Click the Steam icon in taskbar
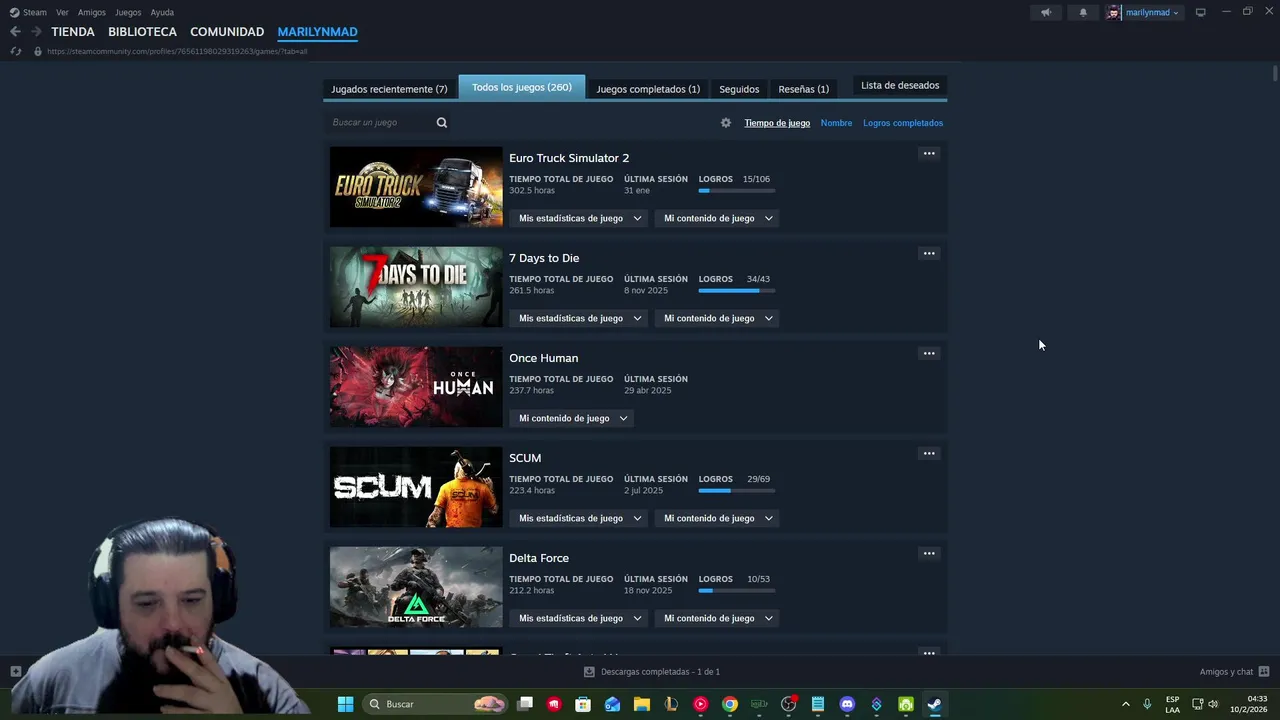 [934, 704]
